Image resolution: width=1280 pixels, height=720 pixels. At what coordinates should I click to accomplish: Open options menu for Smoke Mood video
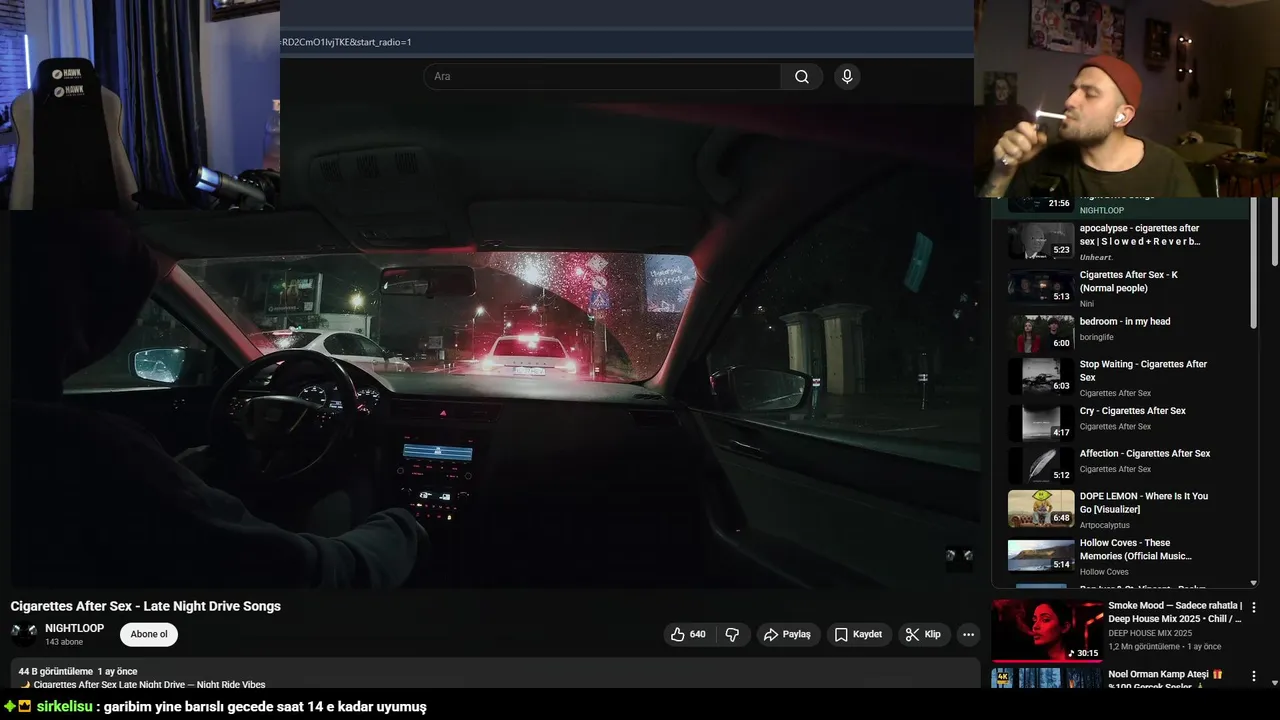pos(1254,607)
